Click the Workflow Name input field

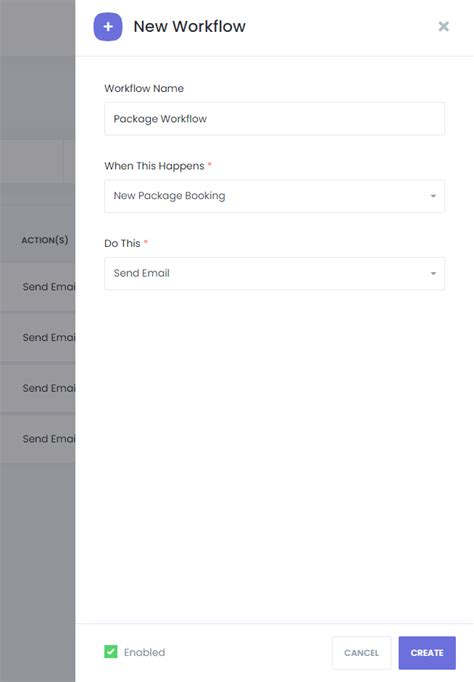pos(274,119)
